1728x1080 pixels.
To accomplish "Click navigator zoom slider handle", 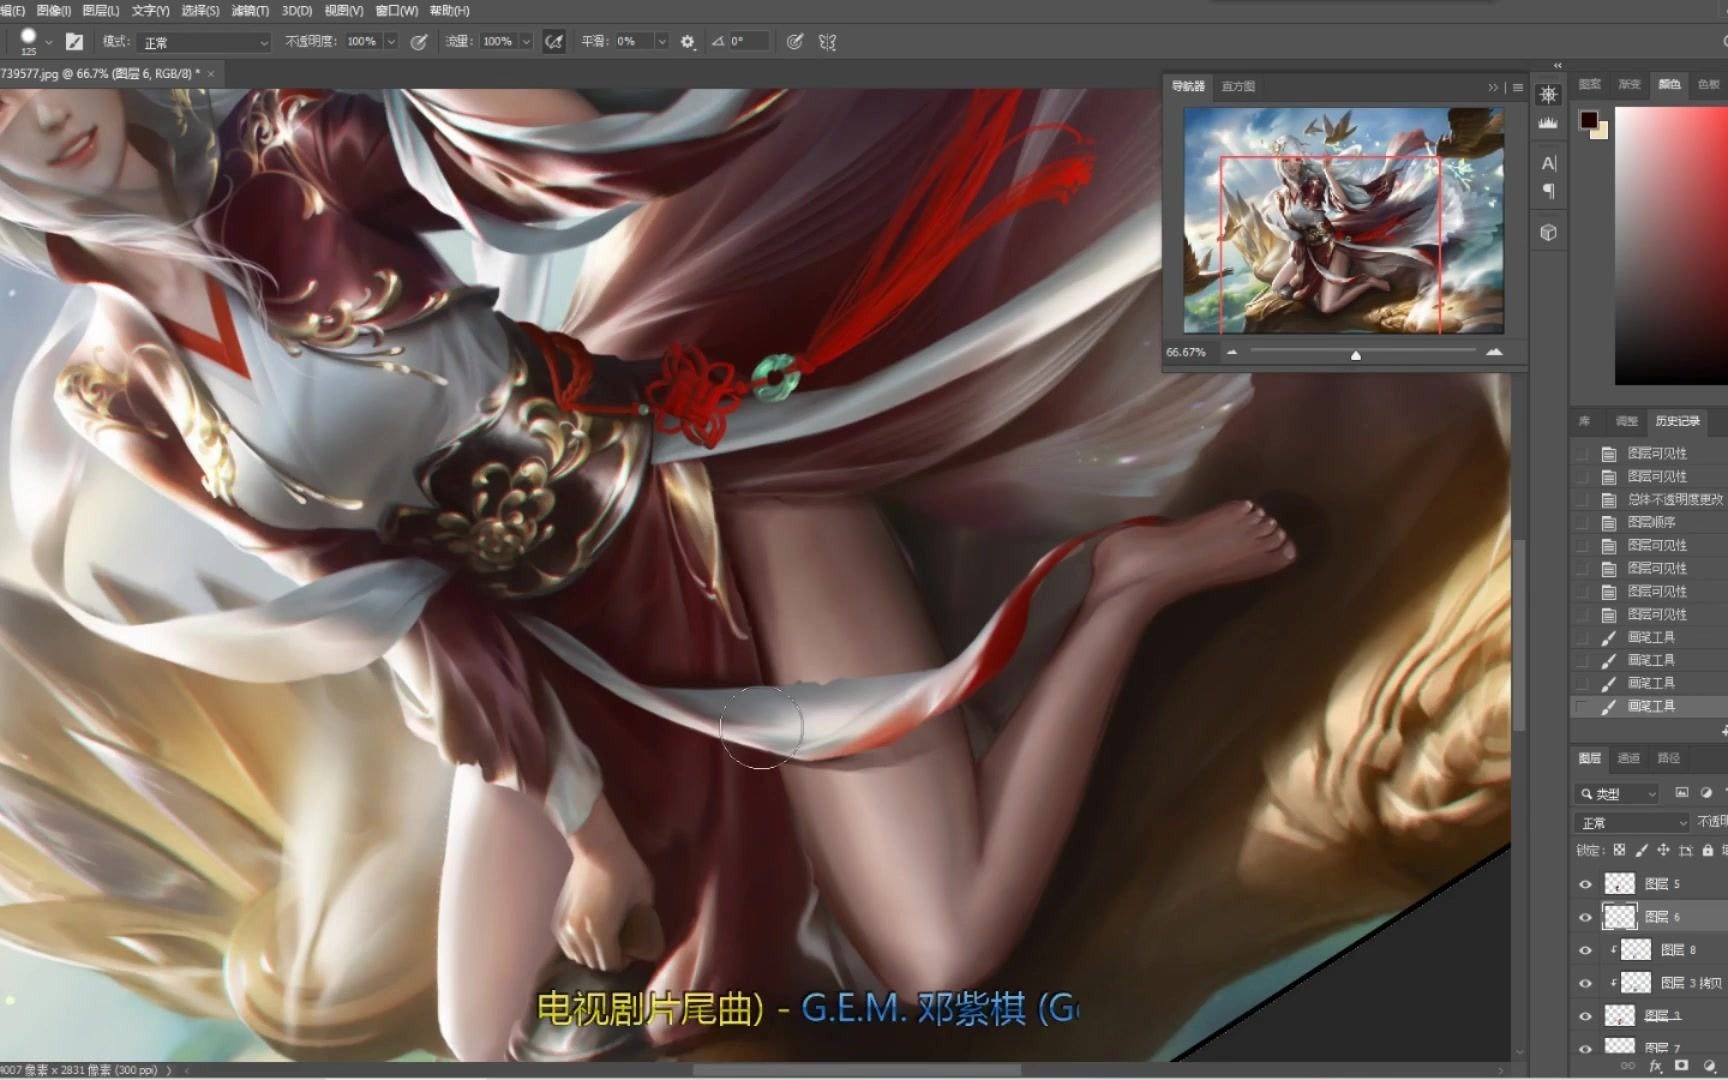I will (1356, 355).
